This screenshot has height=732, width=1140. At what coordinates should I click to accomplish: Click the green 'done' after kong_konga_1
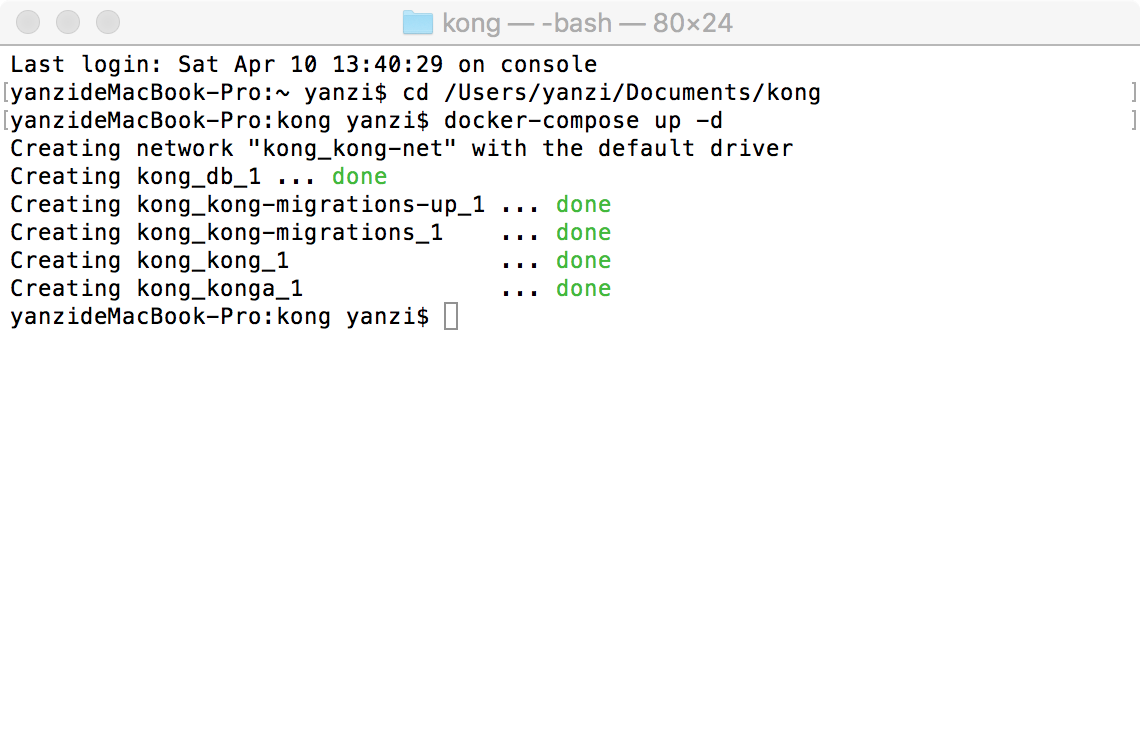(x=583, y=289)
